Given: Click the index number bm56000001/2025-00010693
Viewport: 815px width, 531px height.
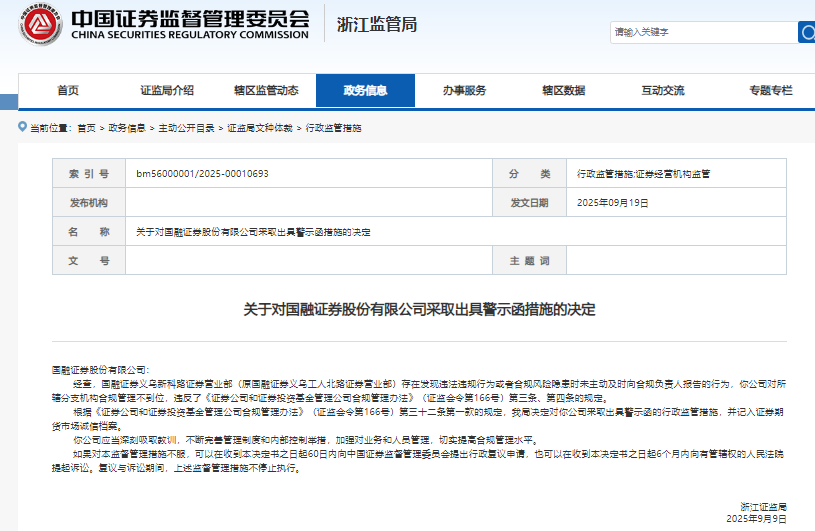Looking at the screenshot, I should click(x=202, y=174).
